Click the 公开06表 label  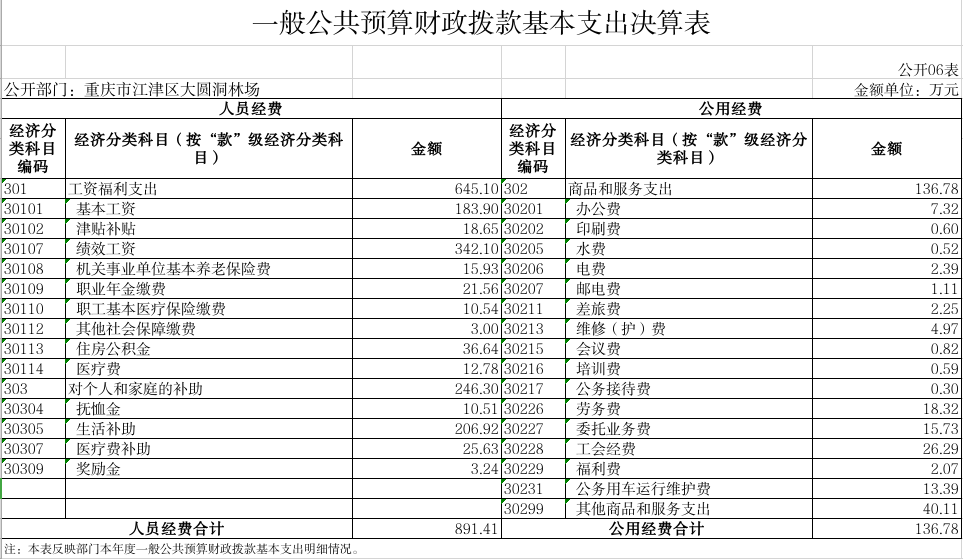coord(928,69)
